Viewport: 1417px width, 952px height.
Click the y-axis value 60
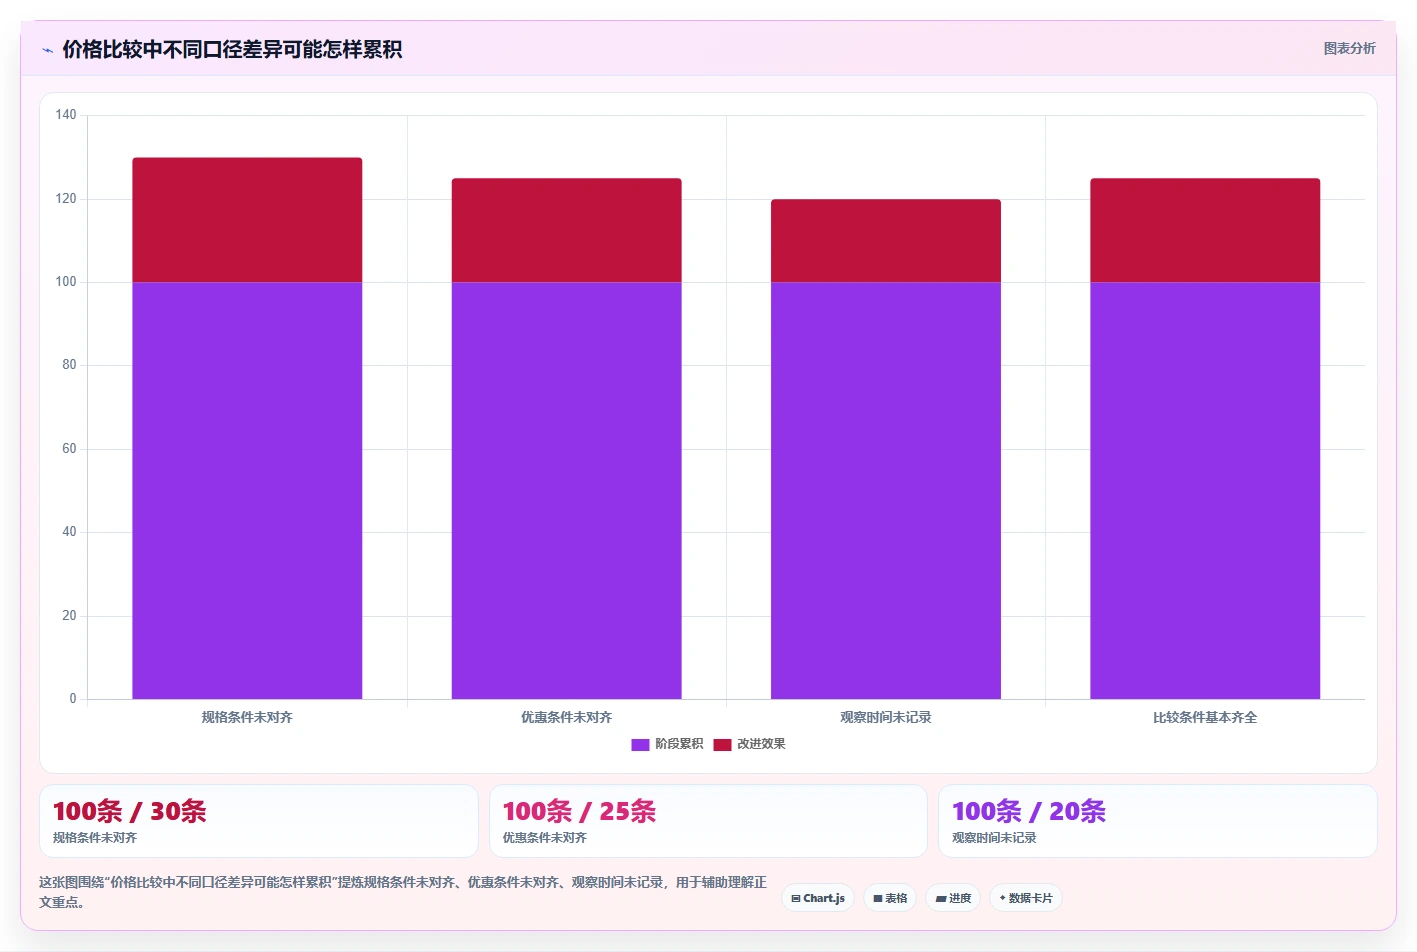(69, 449)
